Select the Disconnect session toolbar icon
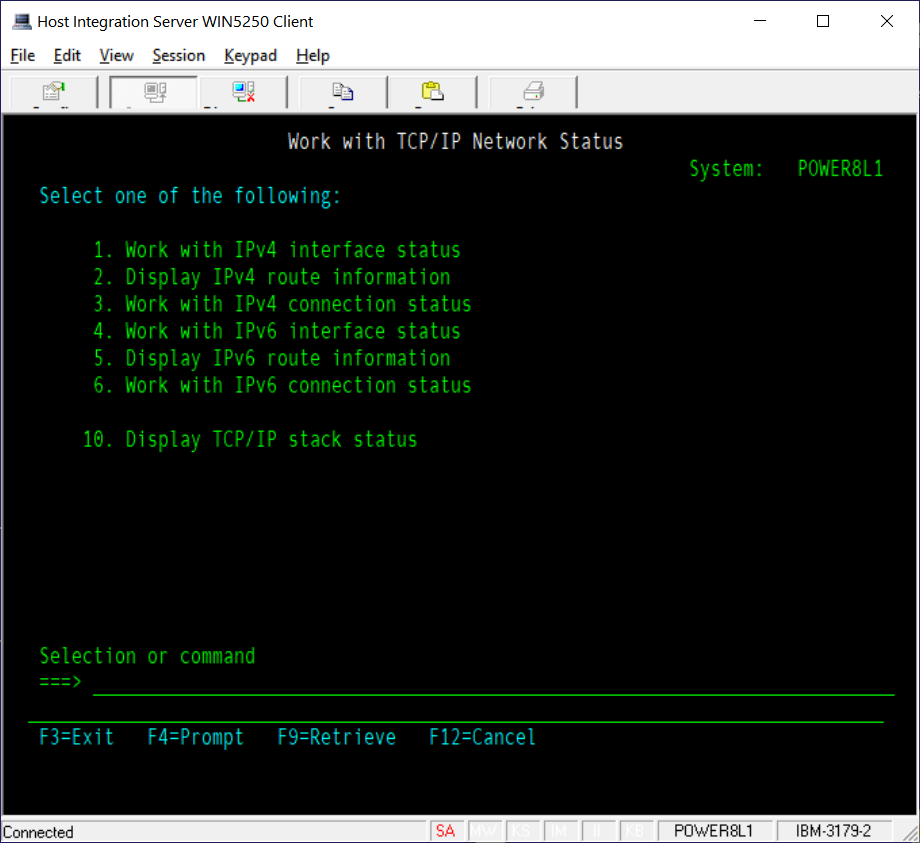Image resolution: width=920 pixels, height=843 pixels. [242, 91]
